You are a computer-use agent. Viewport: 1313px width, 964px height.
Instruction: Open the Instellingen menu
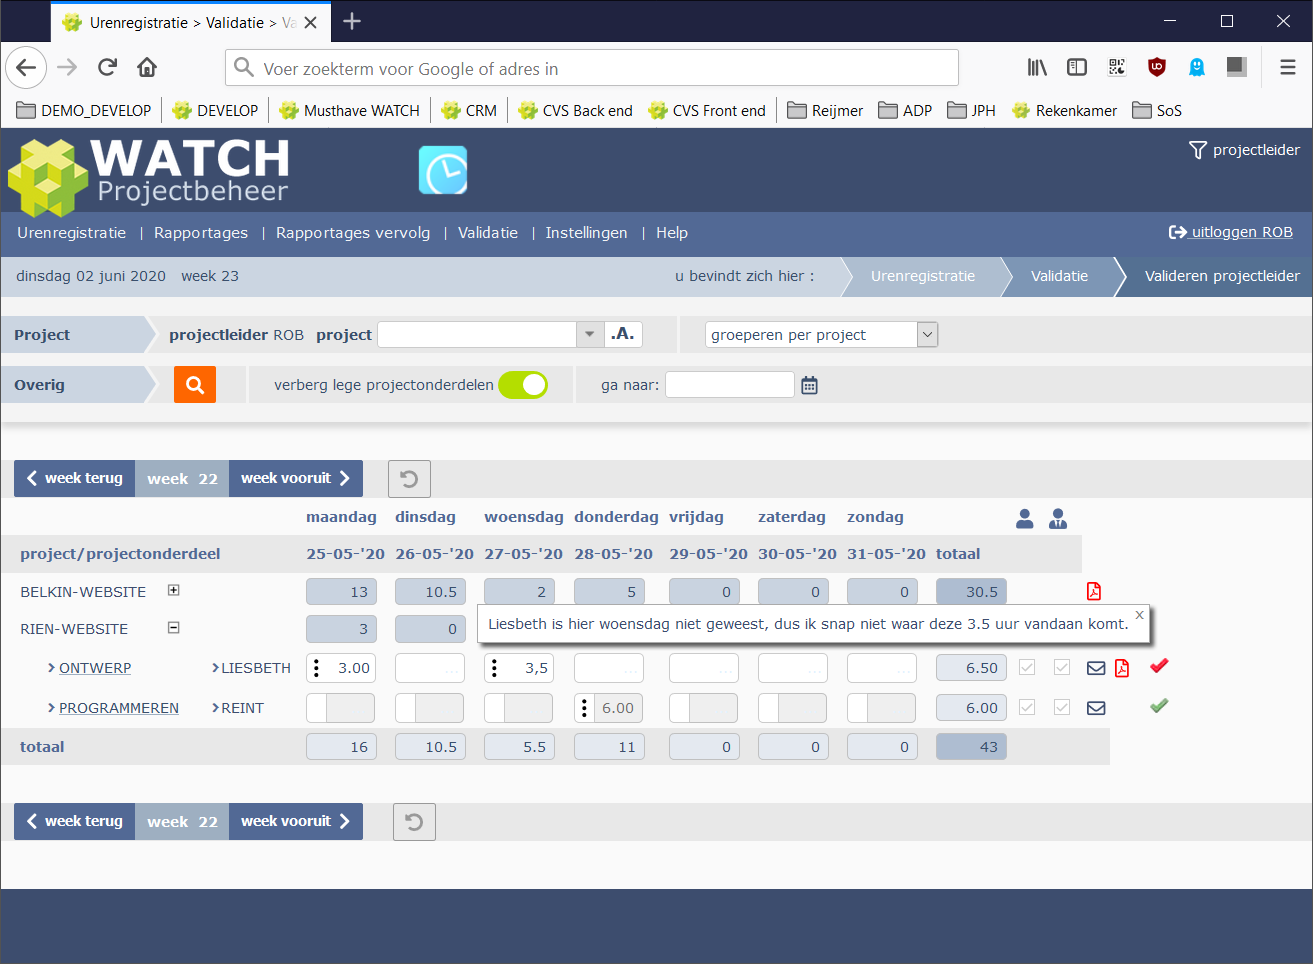(586, 233)
